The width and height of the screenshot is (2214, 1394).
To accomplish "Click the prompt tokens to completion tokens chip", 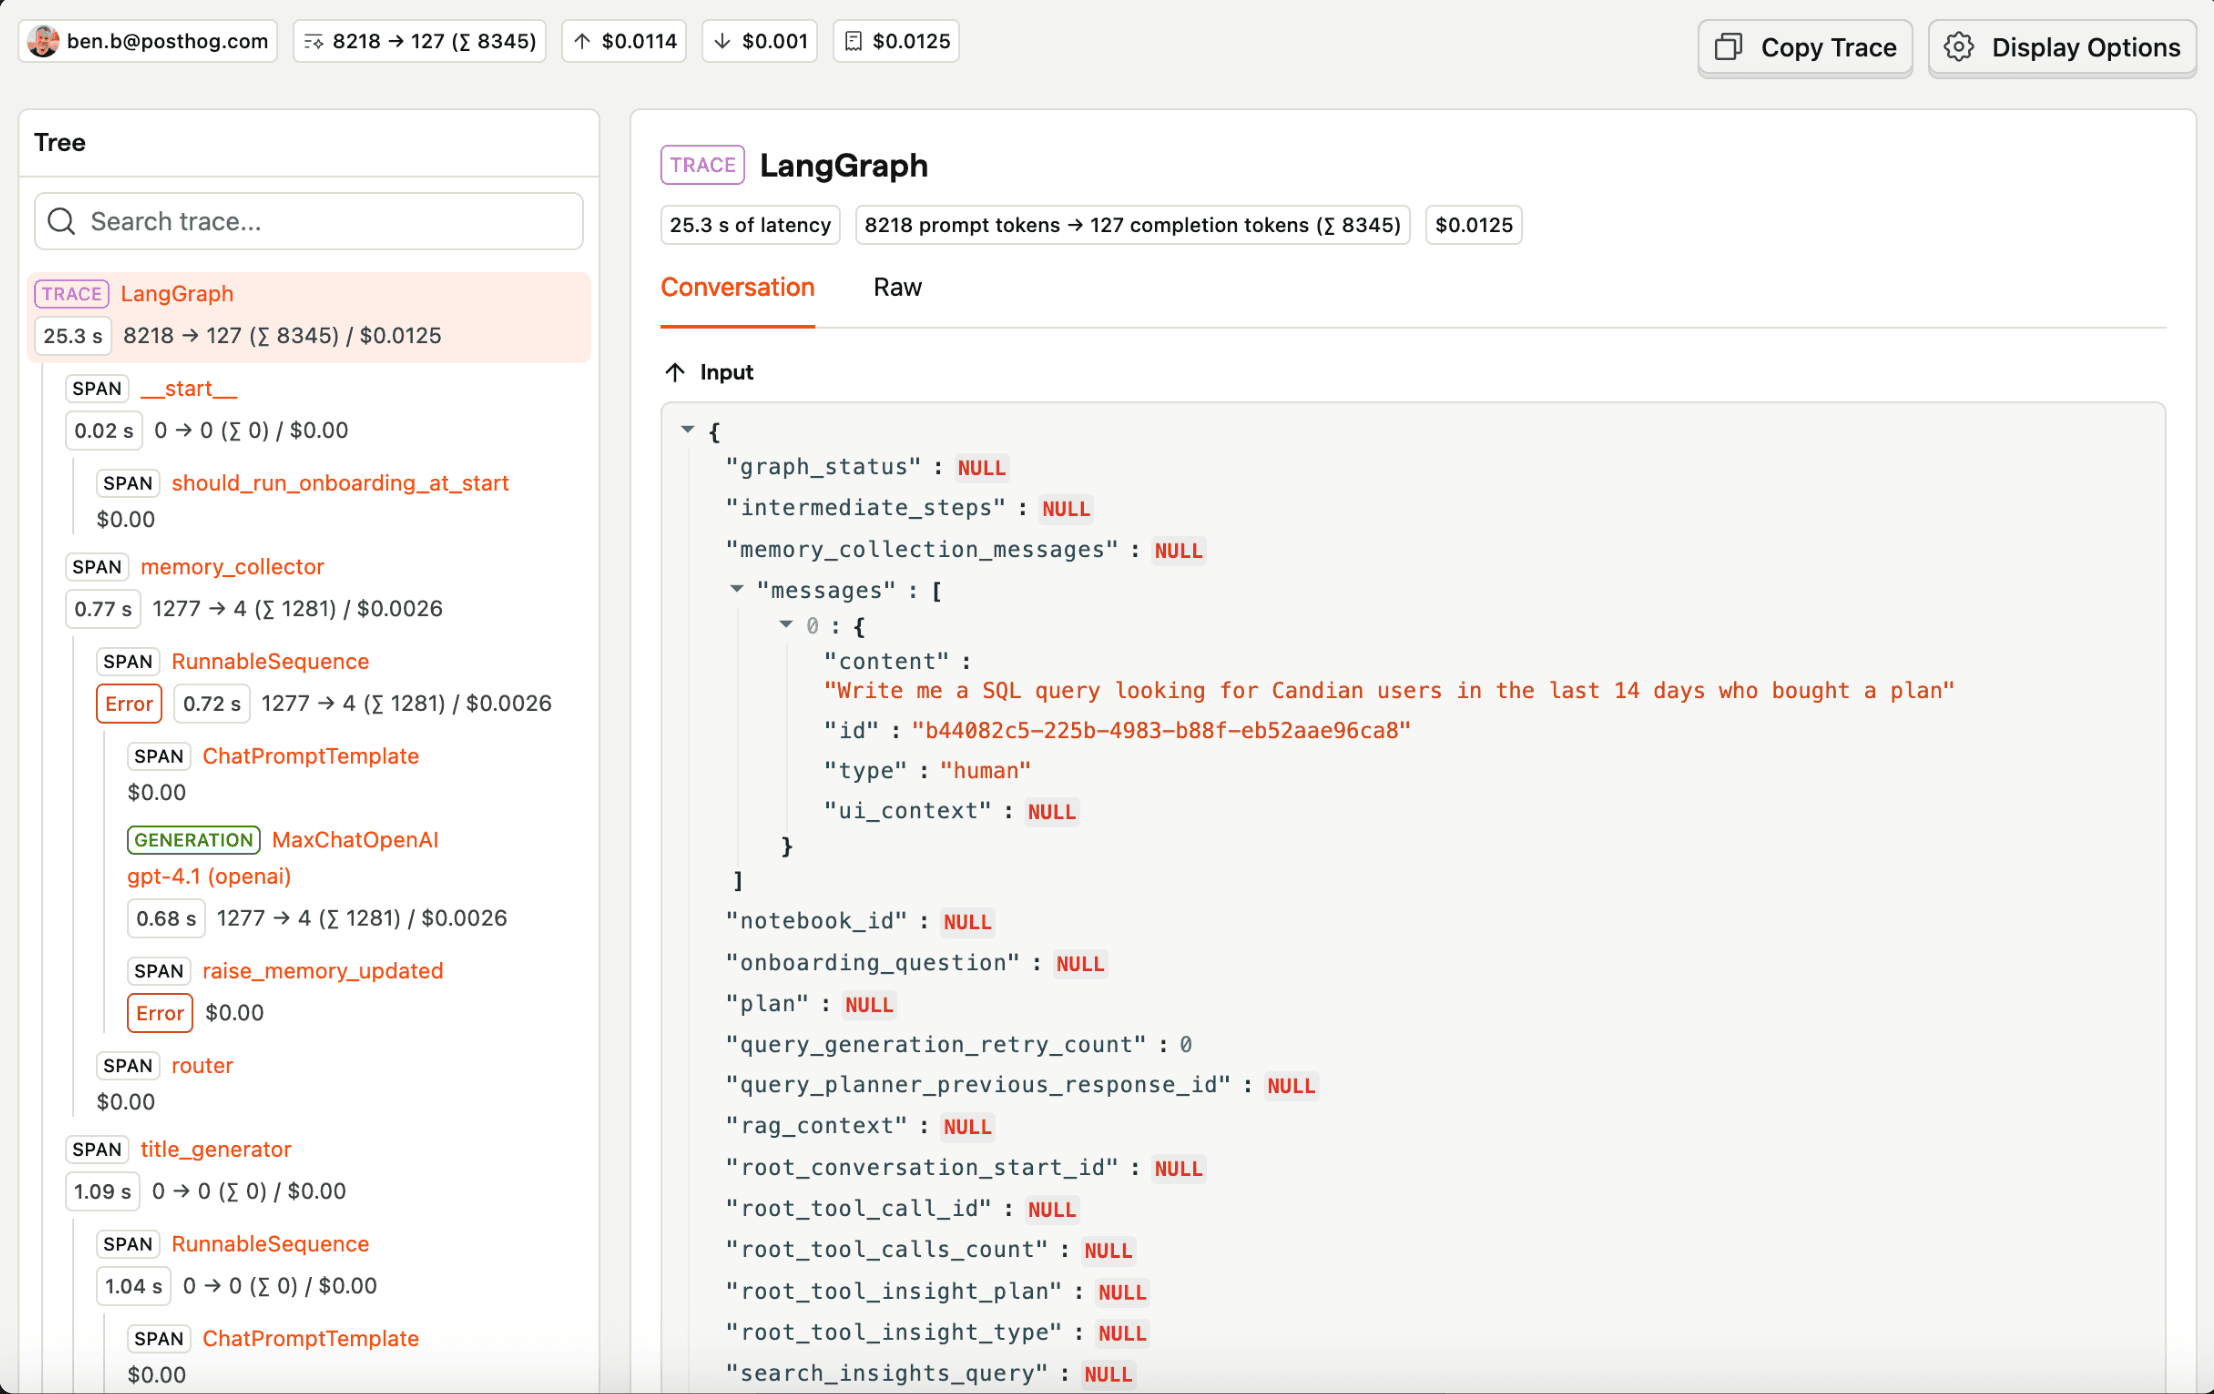I will pyautogui.click(x=1132, y=225).
